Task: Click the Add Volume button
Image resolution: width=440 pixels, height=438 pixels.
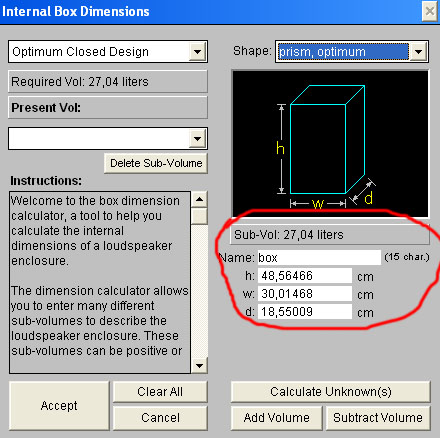Action: point(277,418)
